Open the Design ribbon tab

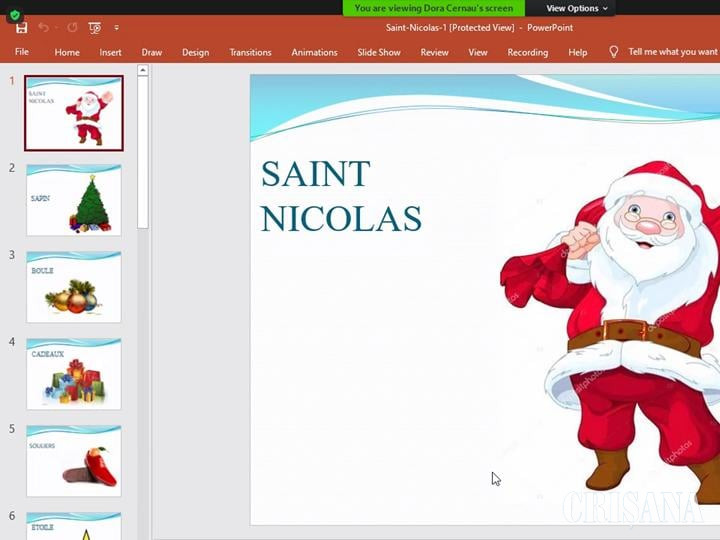[x=195, y=52]
